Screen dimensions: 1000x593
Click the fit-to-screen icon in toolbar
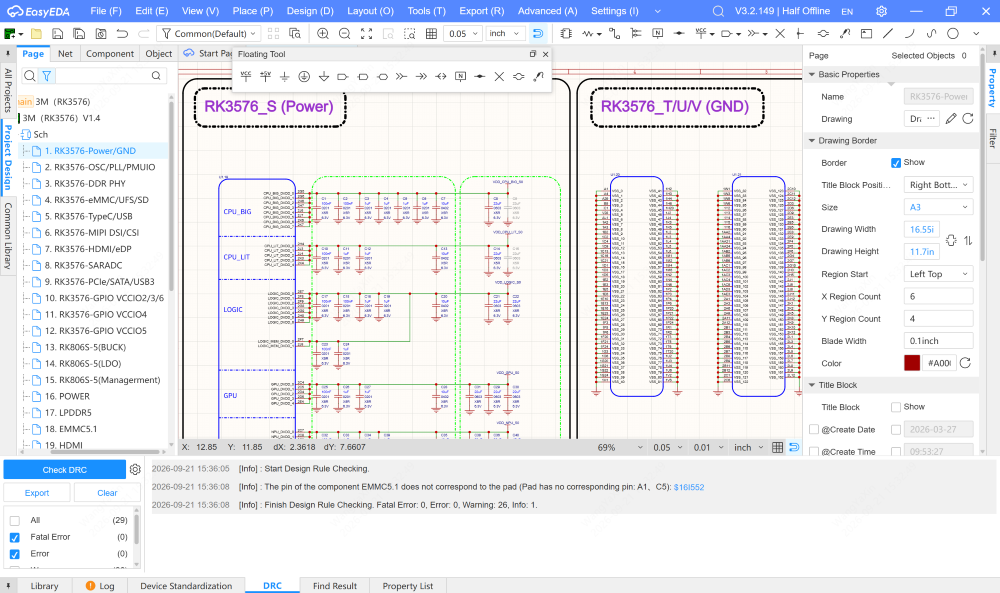point(367,34)
